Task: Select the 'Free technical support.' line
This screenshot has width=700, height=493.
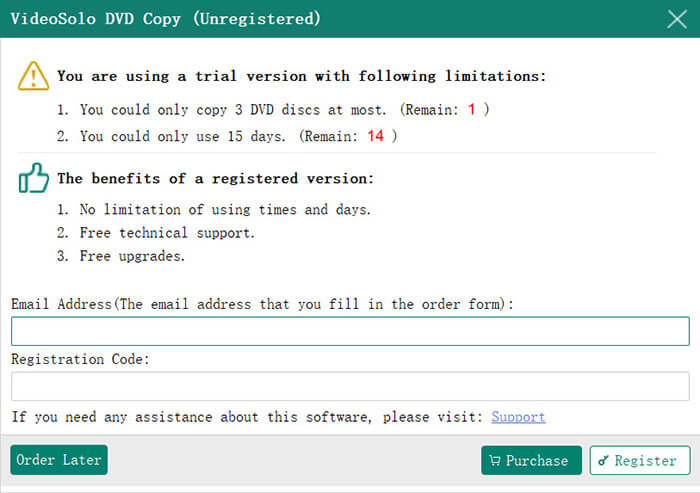Action: tap(156, 233)
